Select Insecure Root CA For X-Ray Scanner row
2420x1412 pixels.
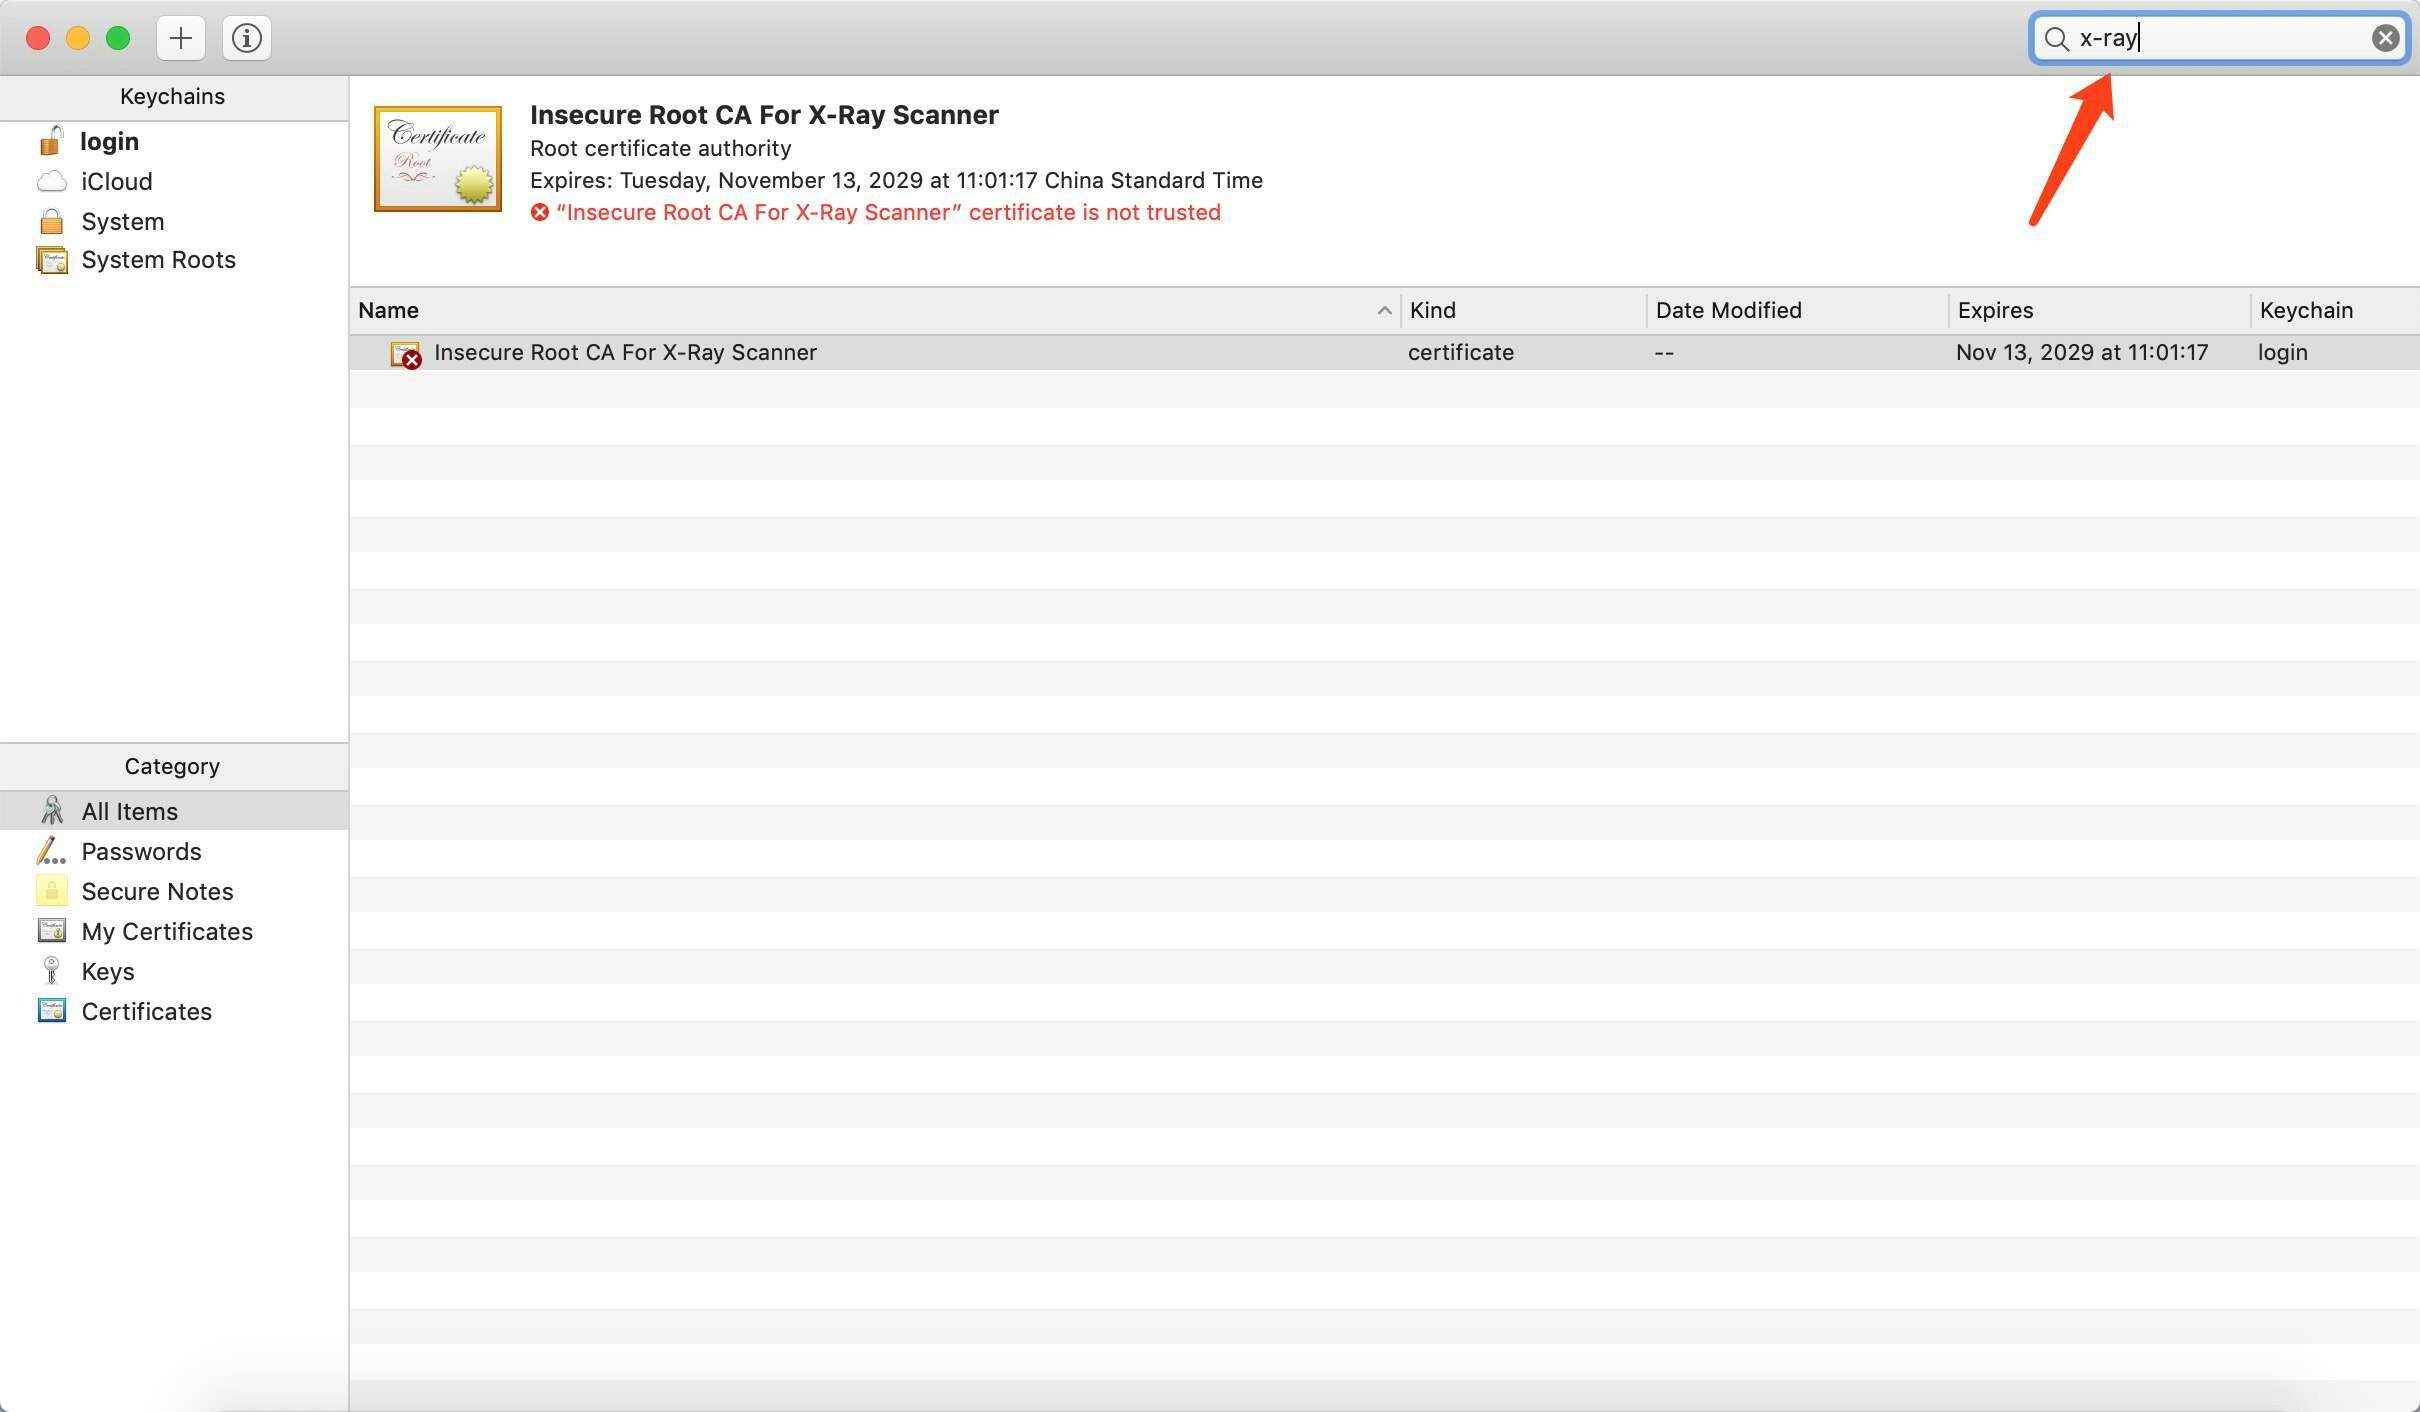[x=625, y=352]
